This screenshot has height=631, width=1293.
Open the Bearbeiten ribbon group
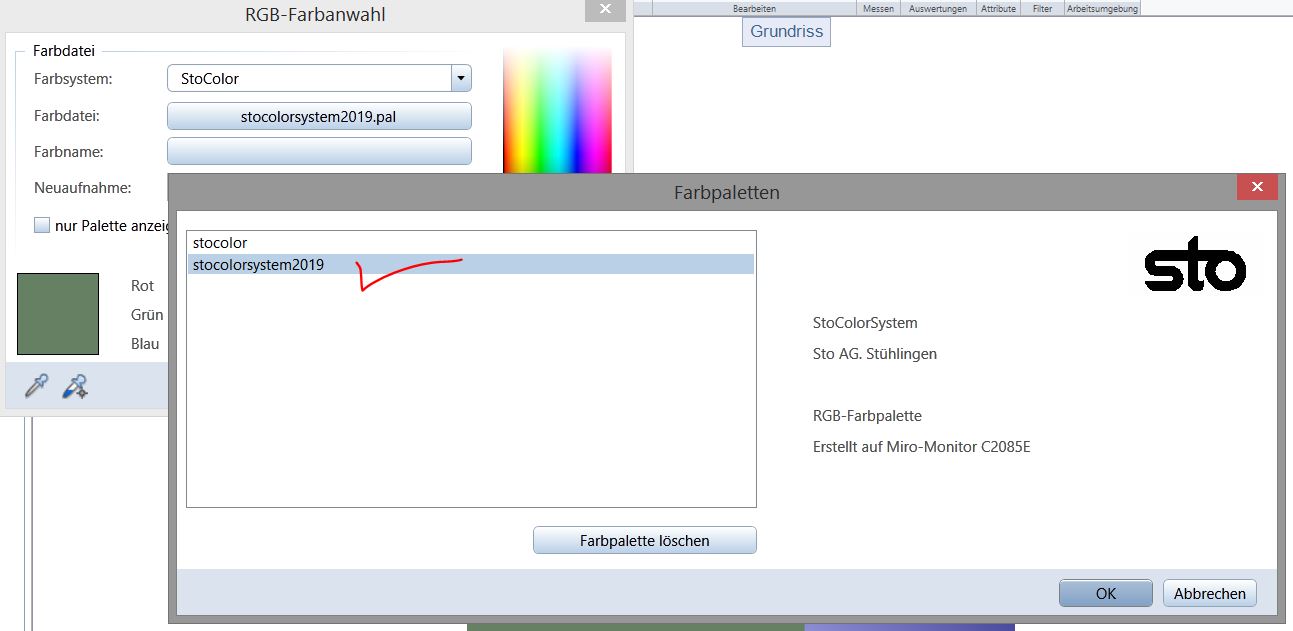coord(754,8)
